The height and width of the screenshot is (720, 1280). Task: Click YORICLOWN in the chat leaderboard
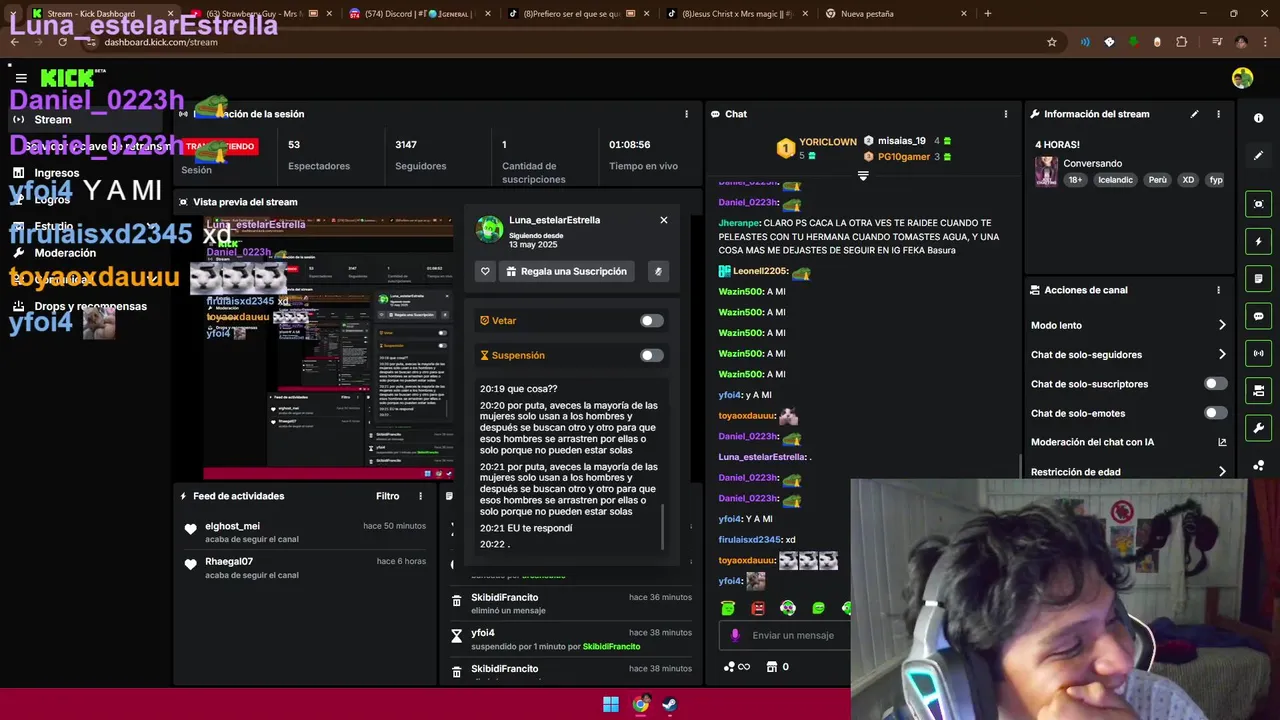pos(828,142)
